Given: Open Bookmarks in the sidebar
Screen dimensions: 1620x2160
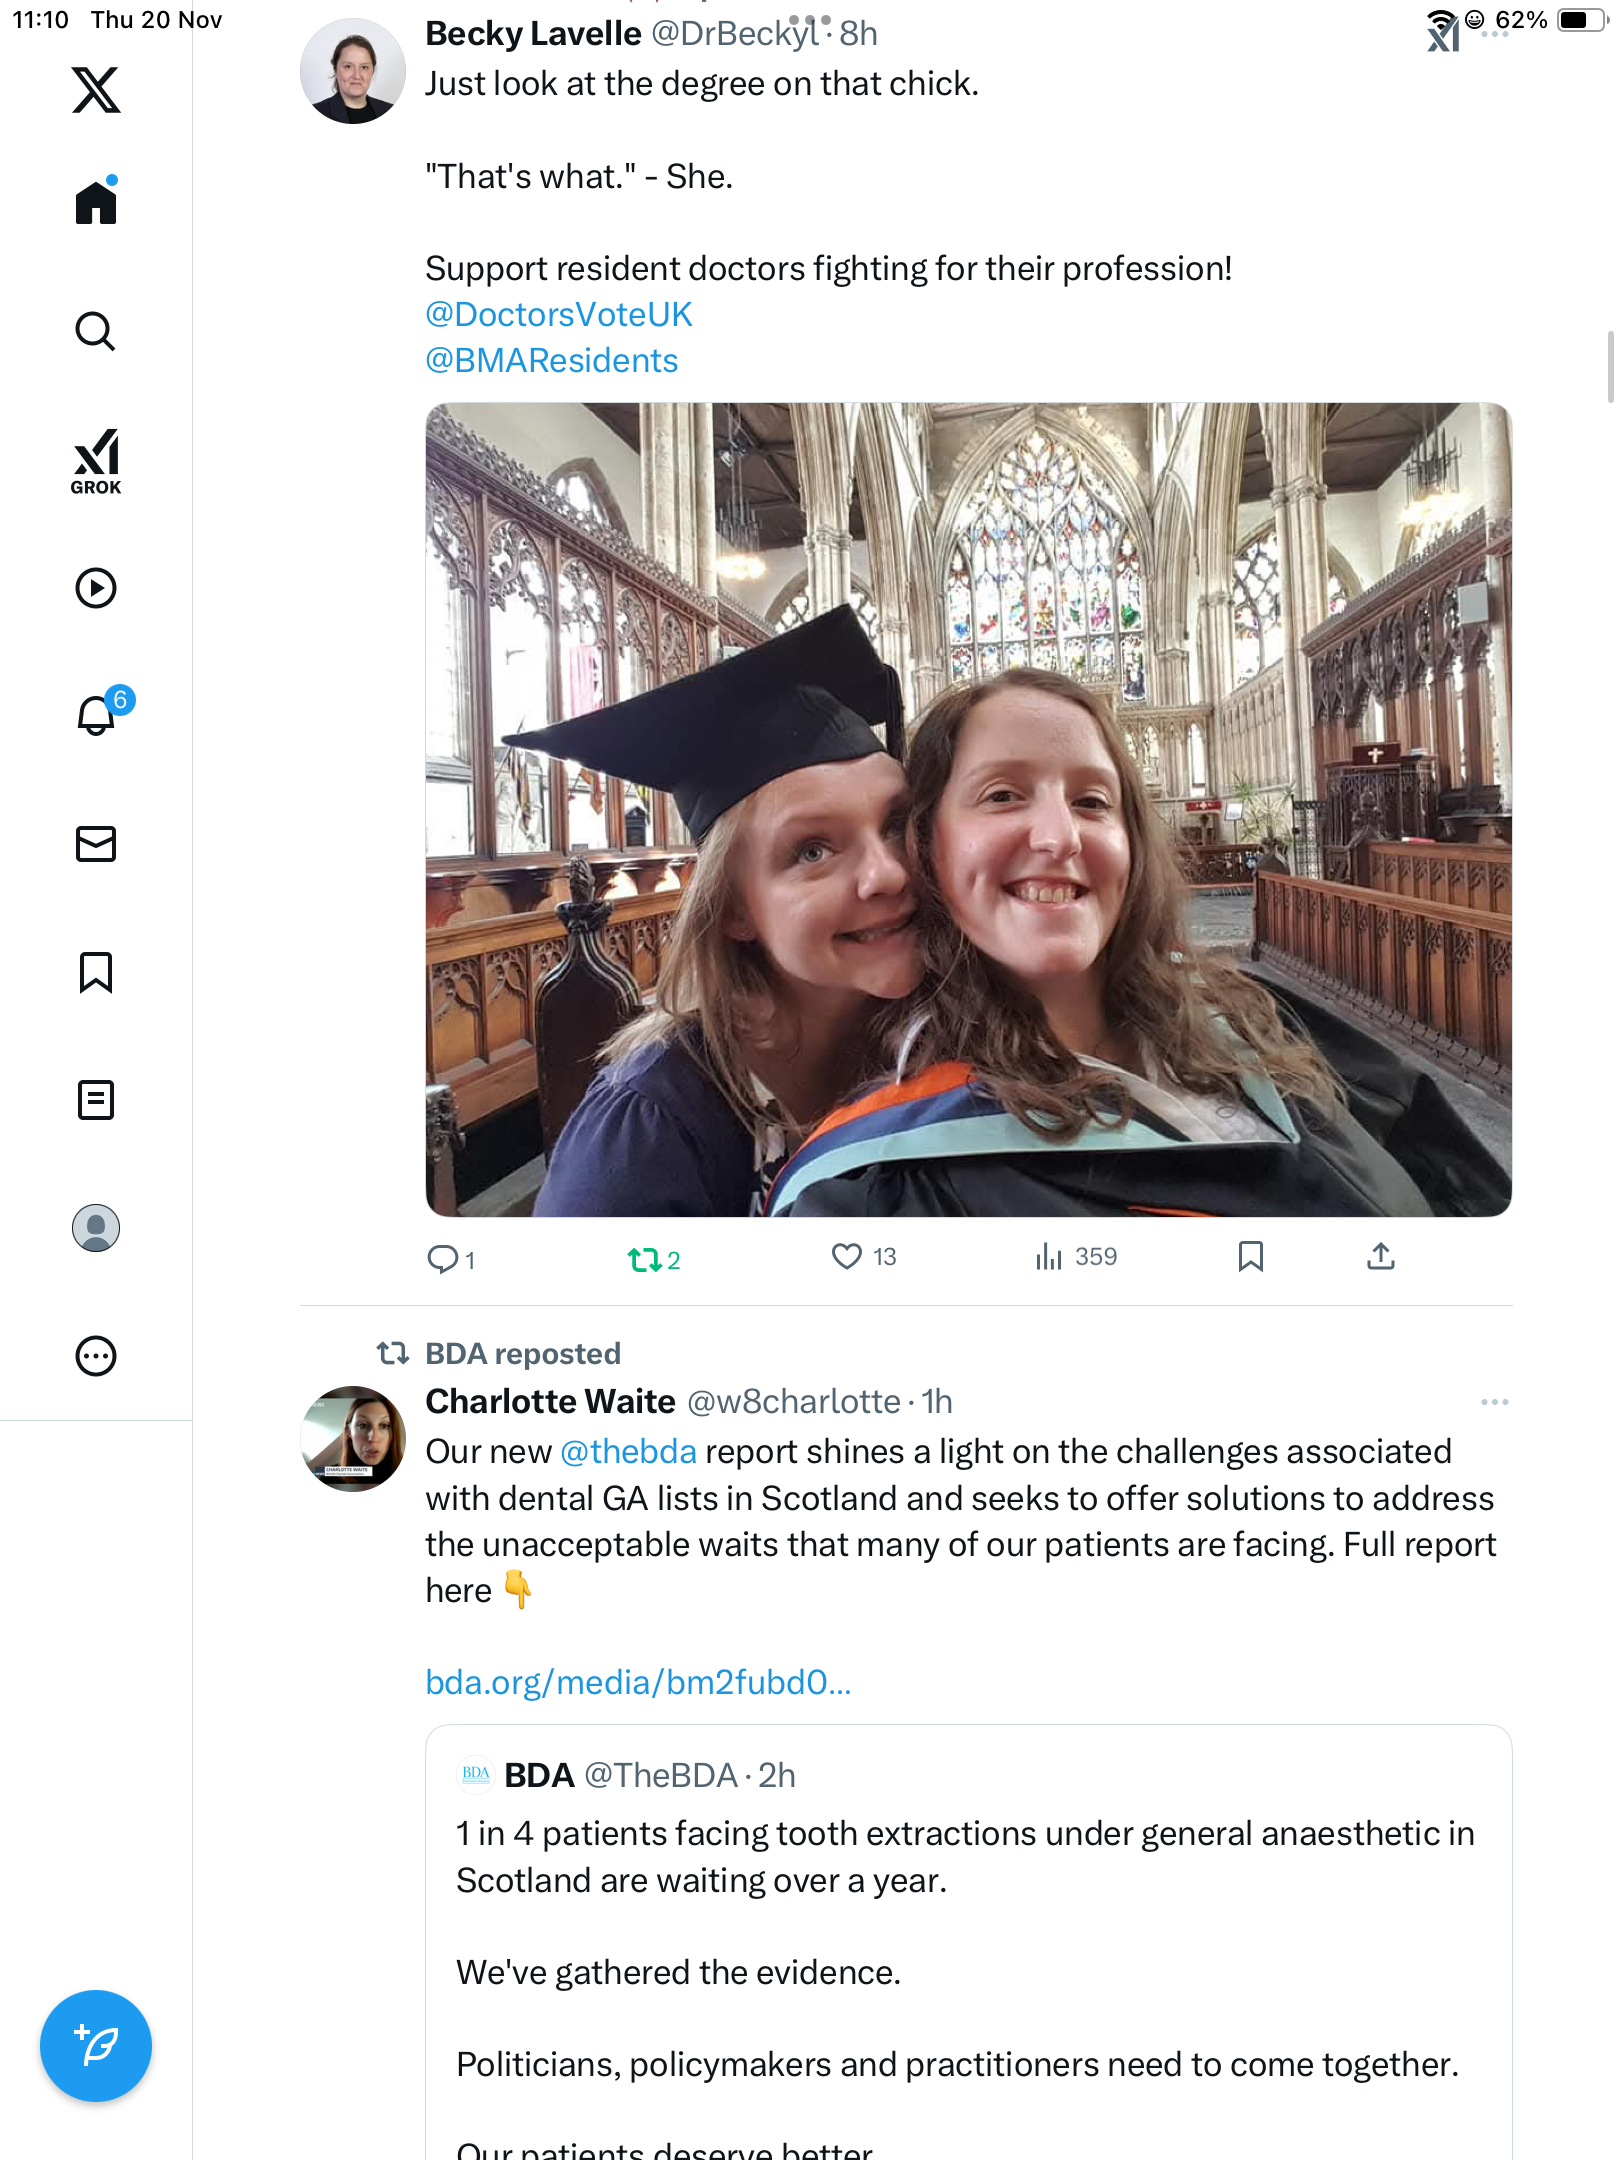Looking at the screenshot, I should click(x=96, y=972).
